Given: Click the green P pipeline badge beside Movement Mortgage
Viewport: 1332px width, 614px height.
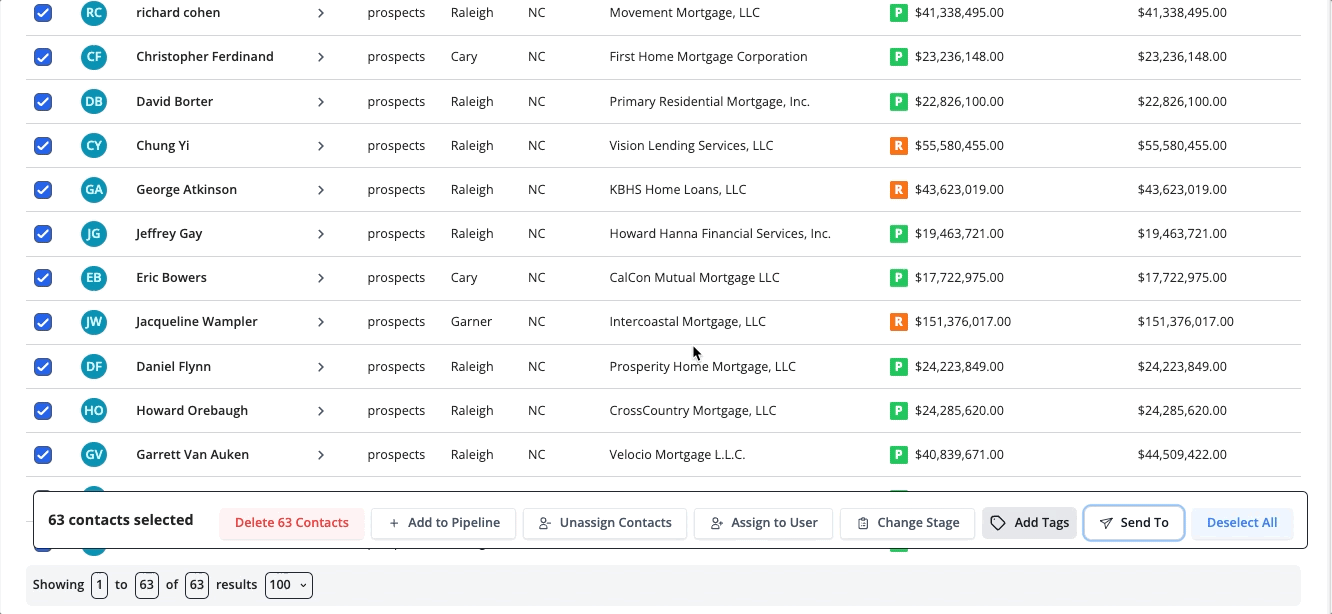Looking at the screenshot, I should [897, 12].
